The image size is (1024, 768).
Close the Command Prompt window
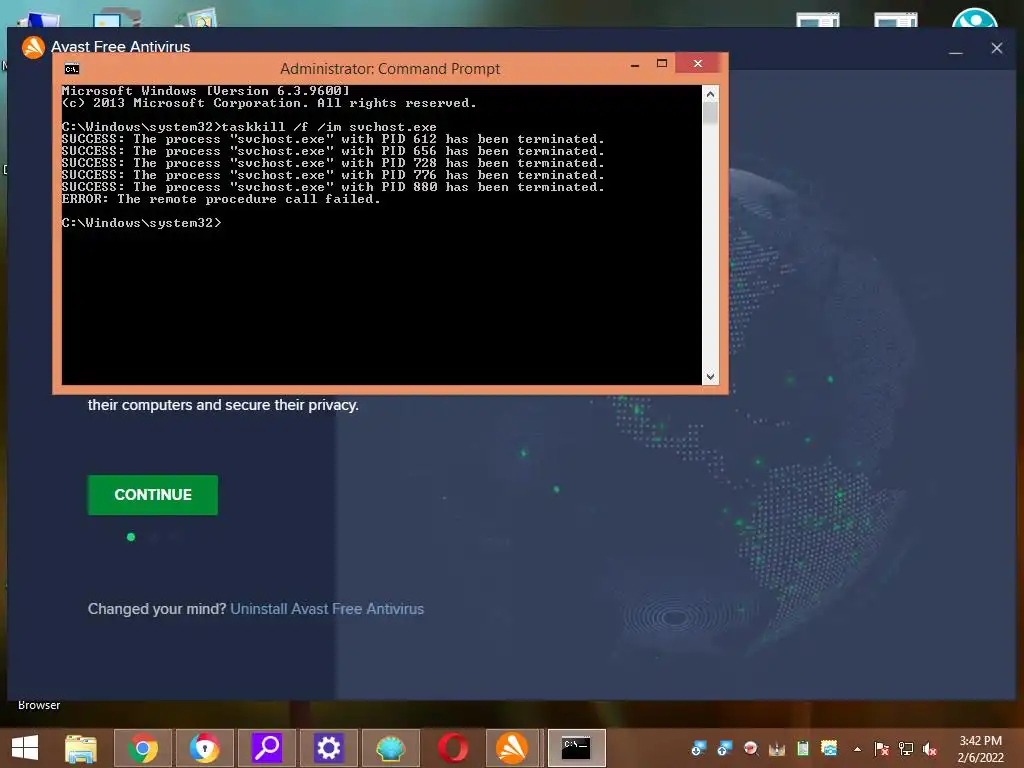697,63
